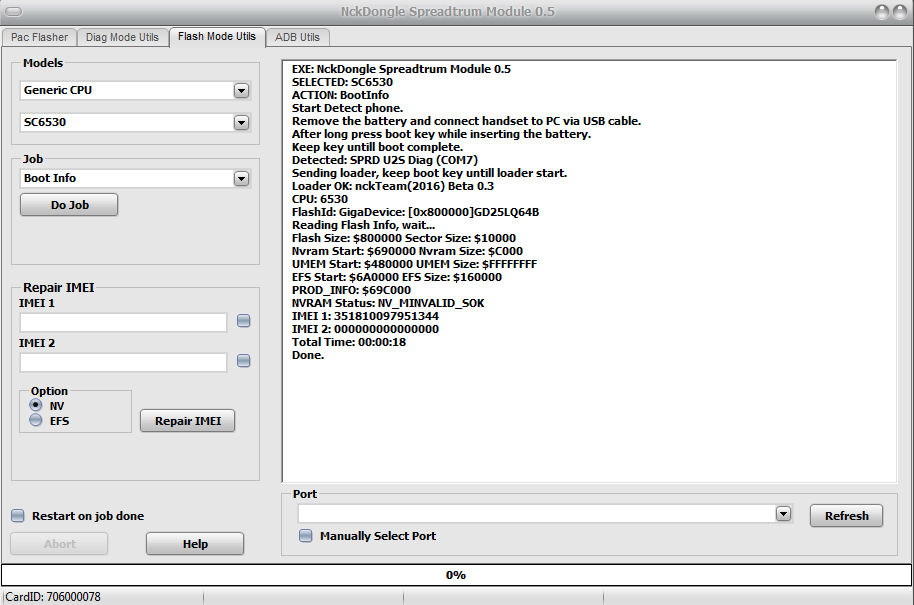The height and width of the screenshot is (605, 914).
Task: Select the NV option radio button
Action: coord(36,405)
